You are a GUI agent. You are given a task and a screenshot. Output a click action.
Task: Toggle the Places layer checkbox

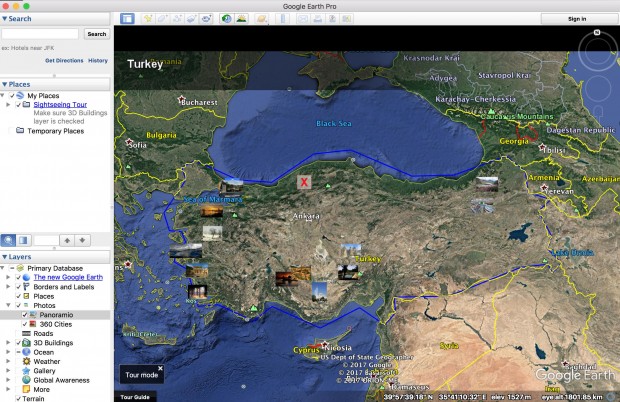[18, 296]
